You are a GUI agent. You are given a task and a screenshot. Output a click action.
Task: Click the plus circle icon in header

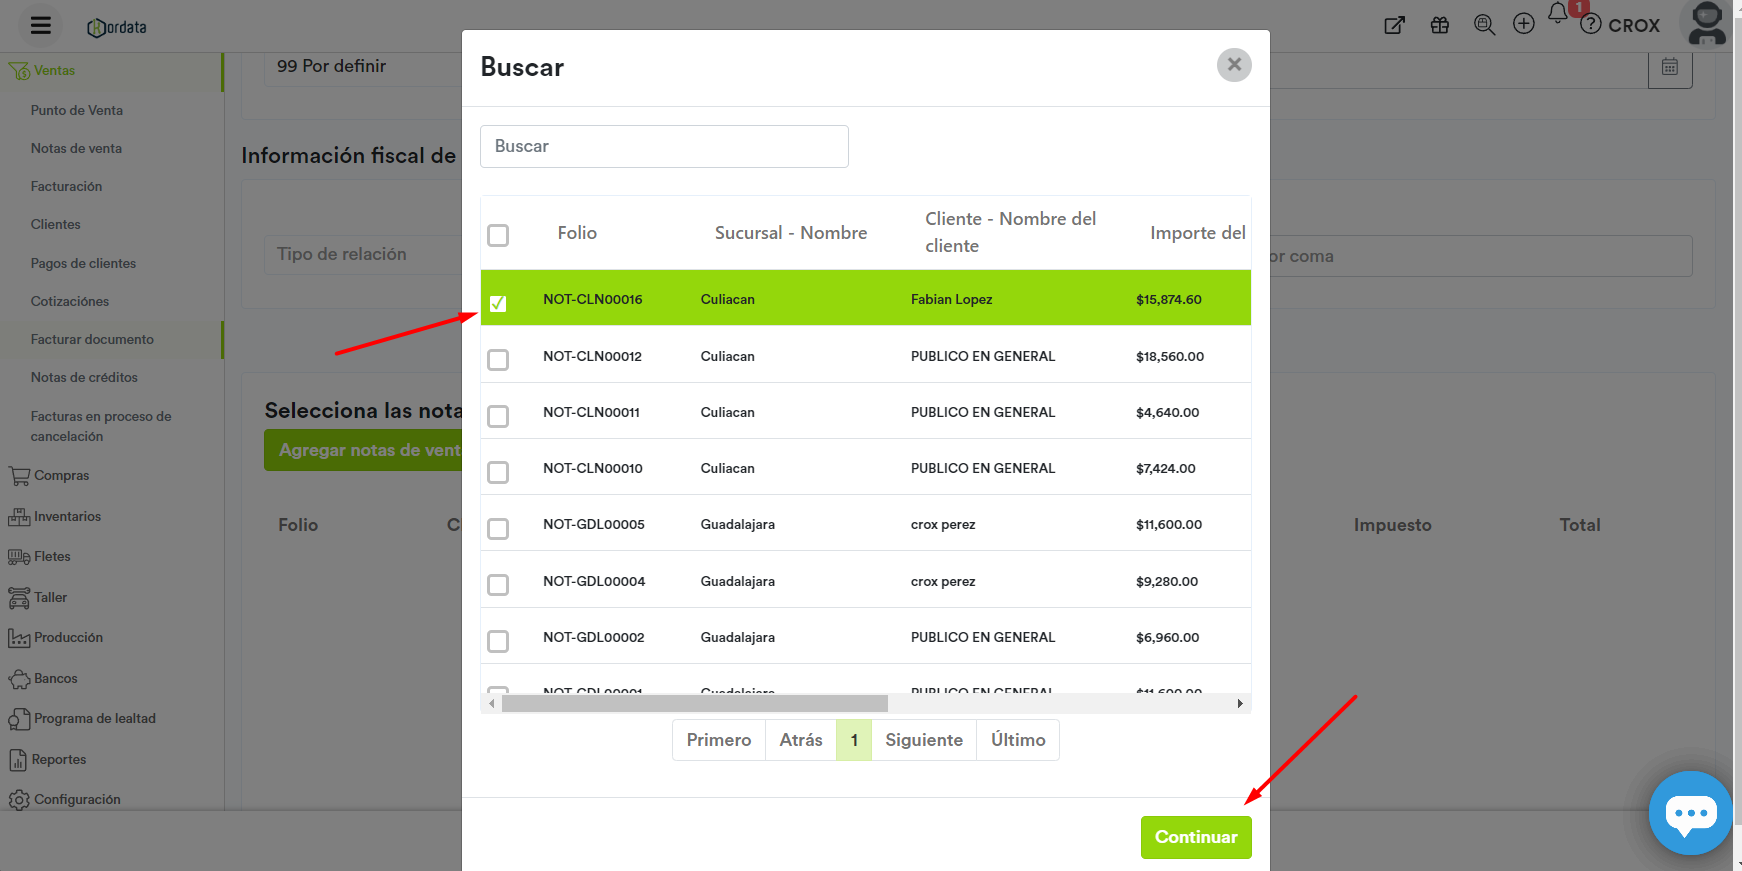click(x=1523, y=25)
